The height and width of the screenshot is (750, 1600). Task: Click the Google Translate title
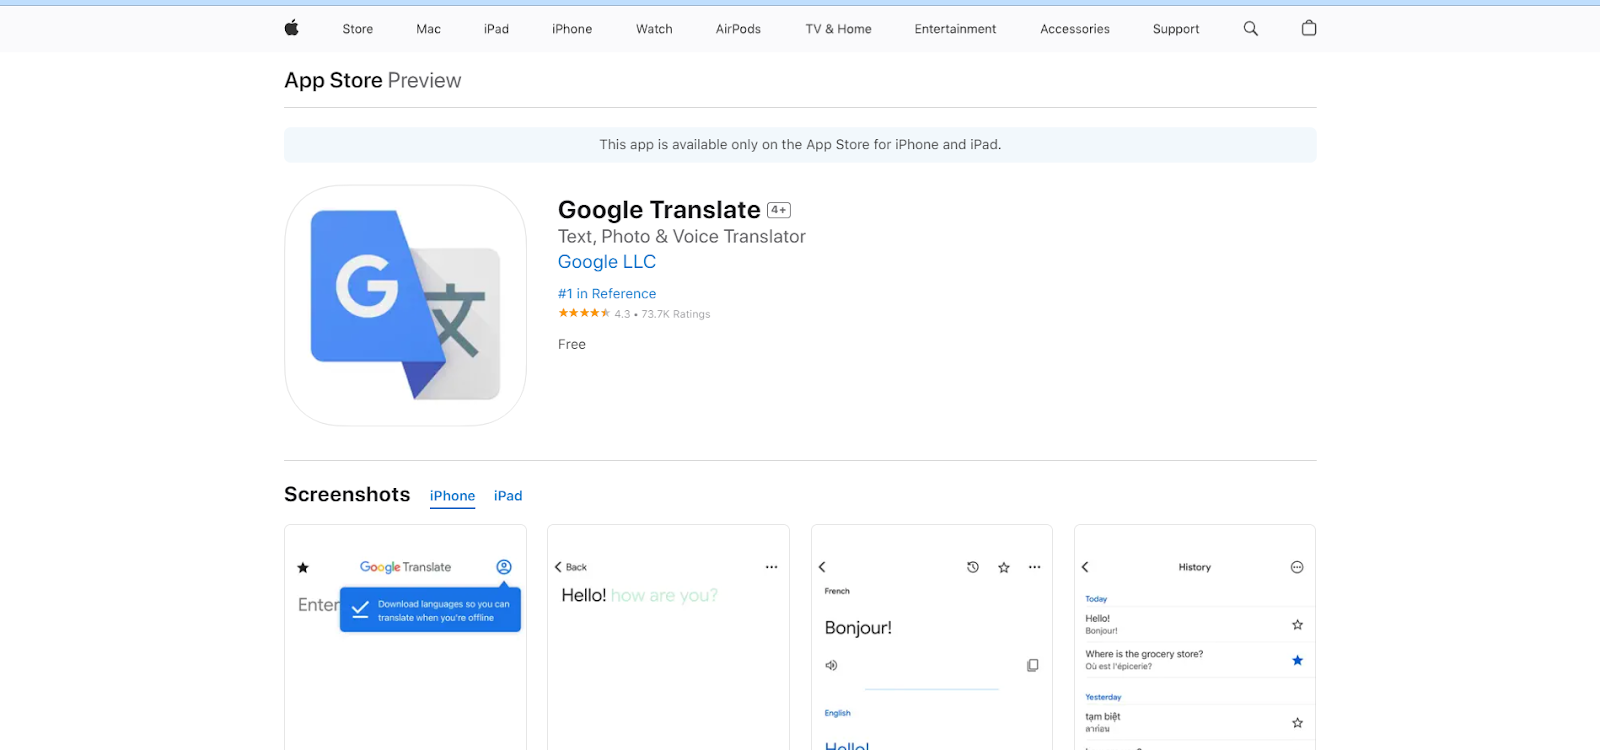(659, 210)
